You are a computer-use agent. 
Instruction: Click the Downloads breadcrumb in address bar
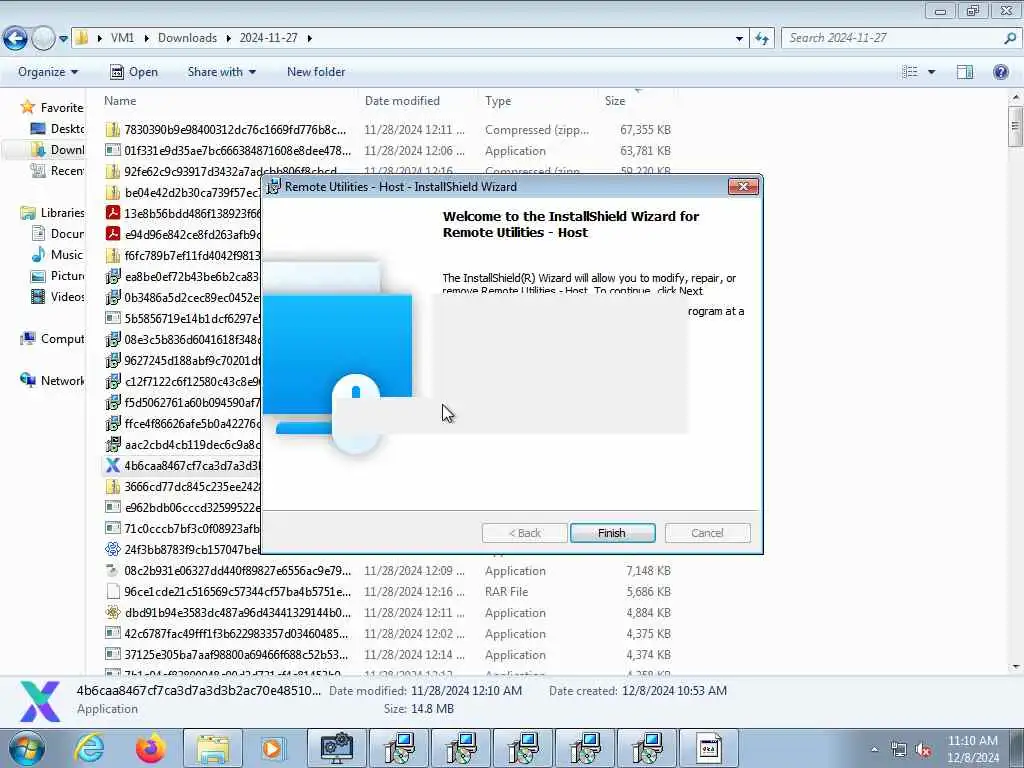187,38
